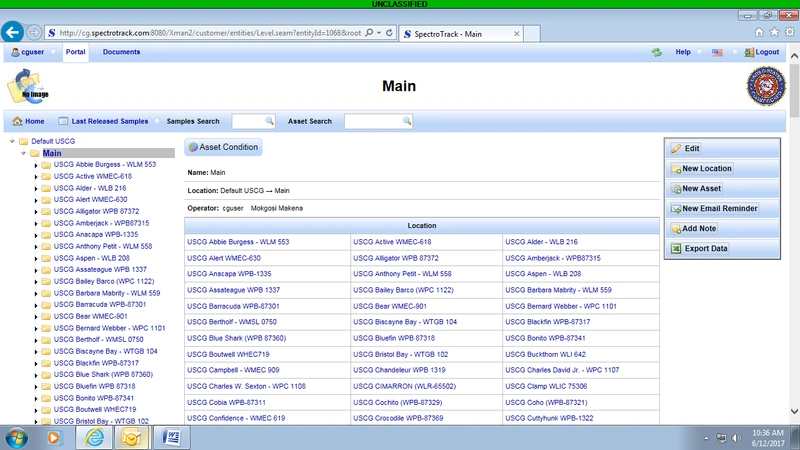Click the network tray icon

(721, 438)
